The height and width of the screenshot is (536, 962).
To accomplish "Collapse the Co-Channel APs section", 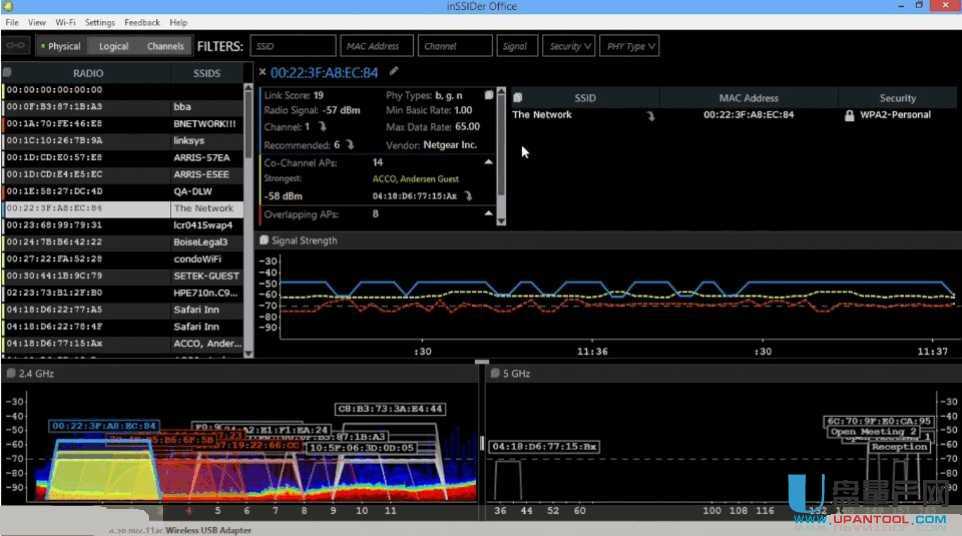I will point(488,162).
